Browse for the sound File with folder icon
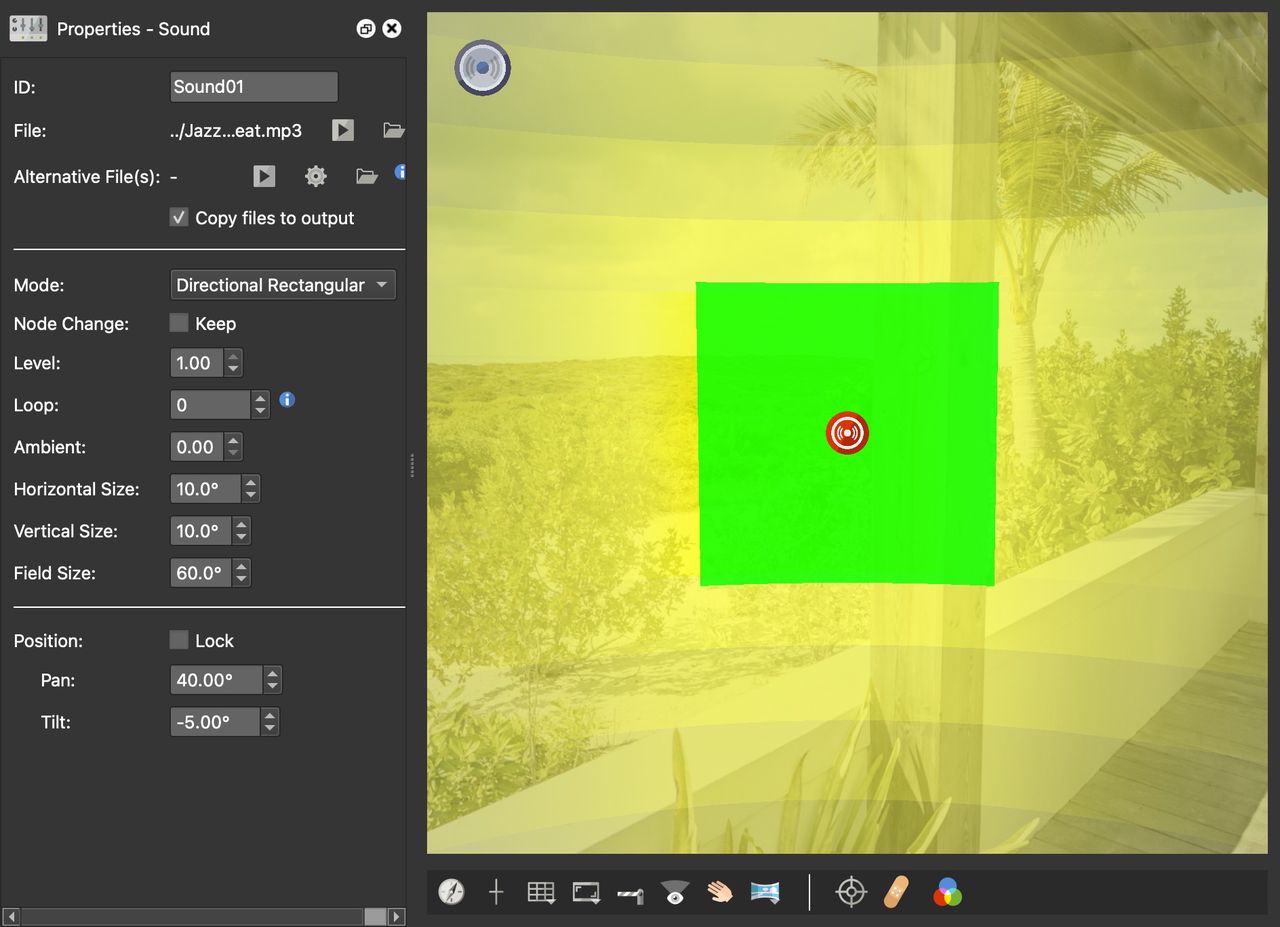Viewport: 1280px width, 927px height. coord(393,130)
